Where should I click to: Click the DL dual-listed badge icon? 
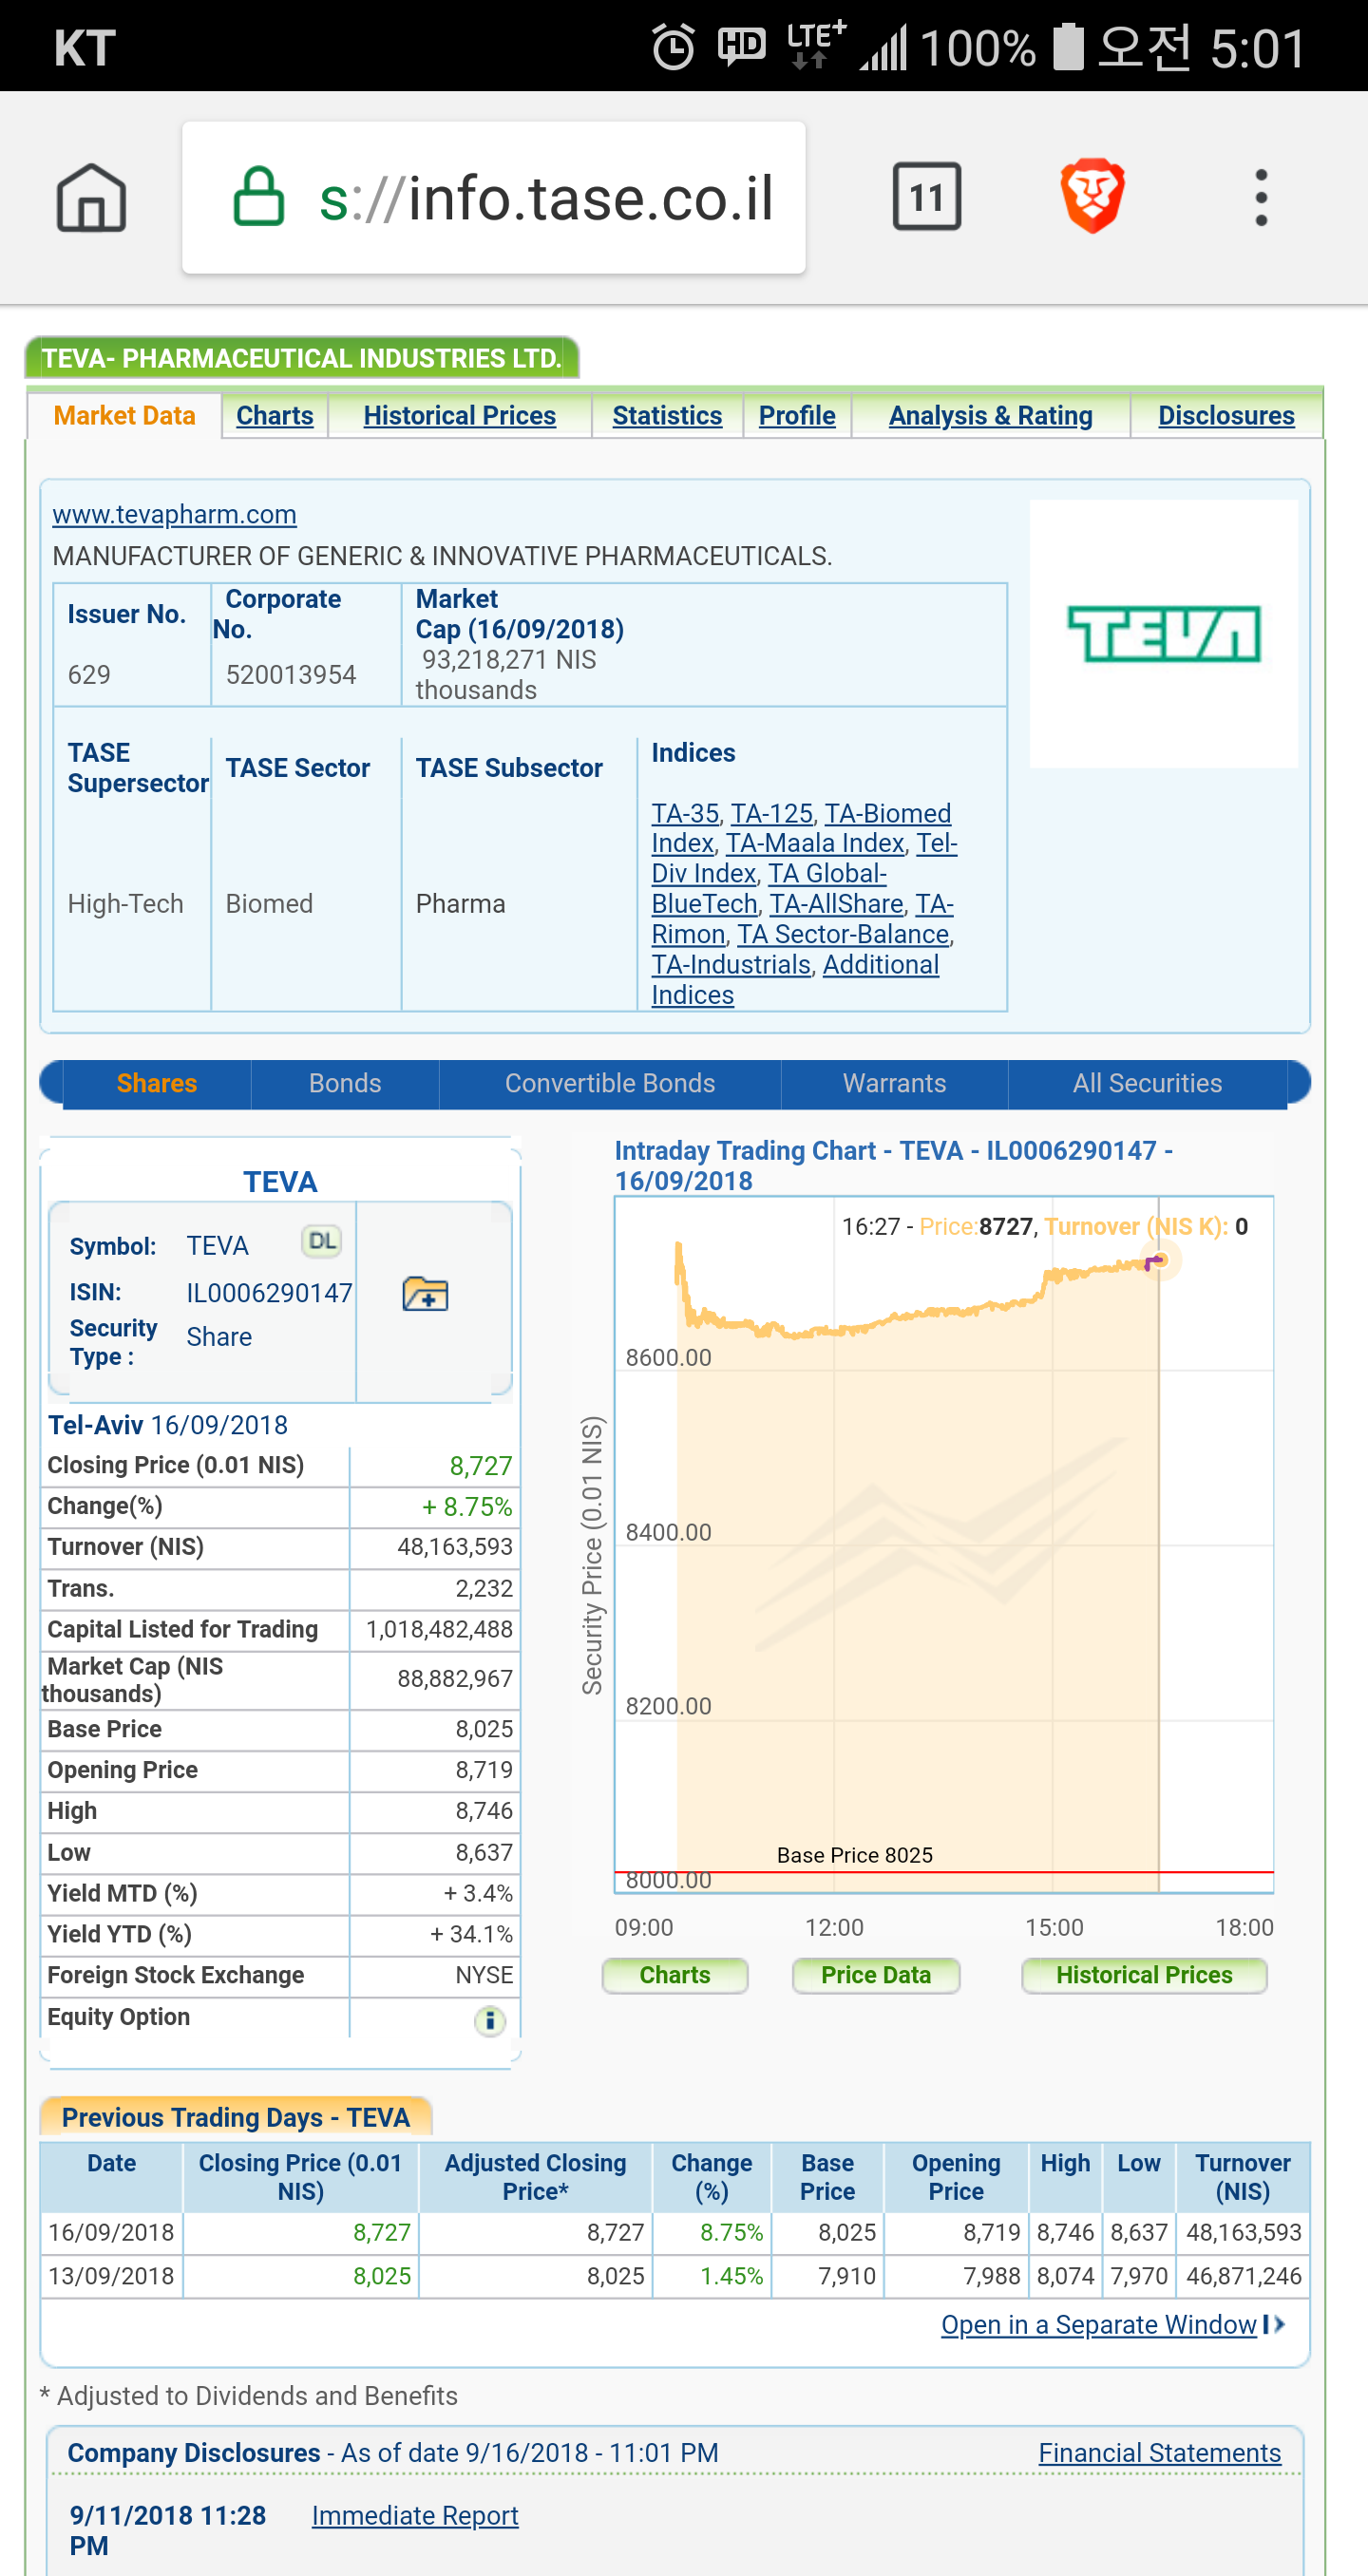(321, 1241)
